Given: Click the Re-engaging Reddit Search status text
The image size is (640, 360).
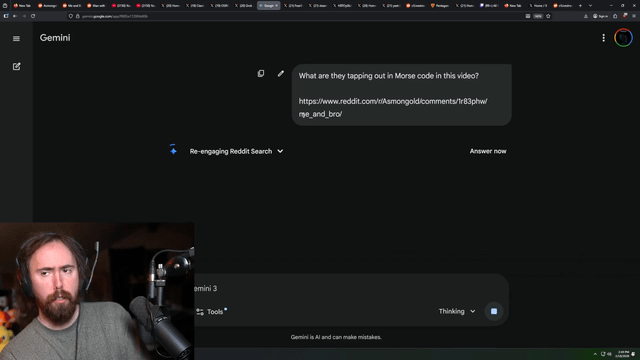Looking at the screenshot, I should tap(231, 151).
